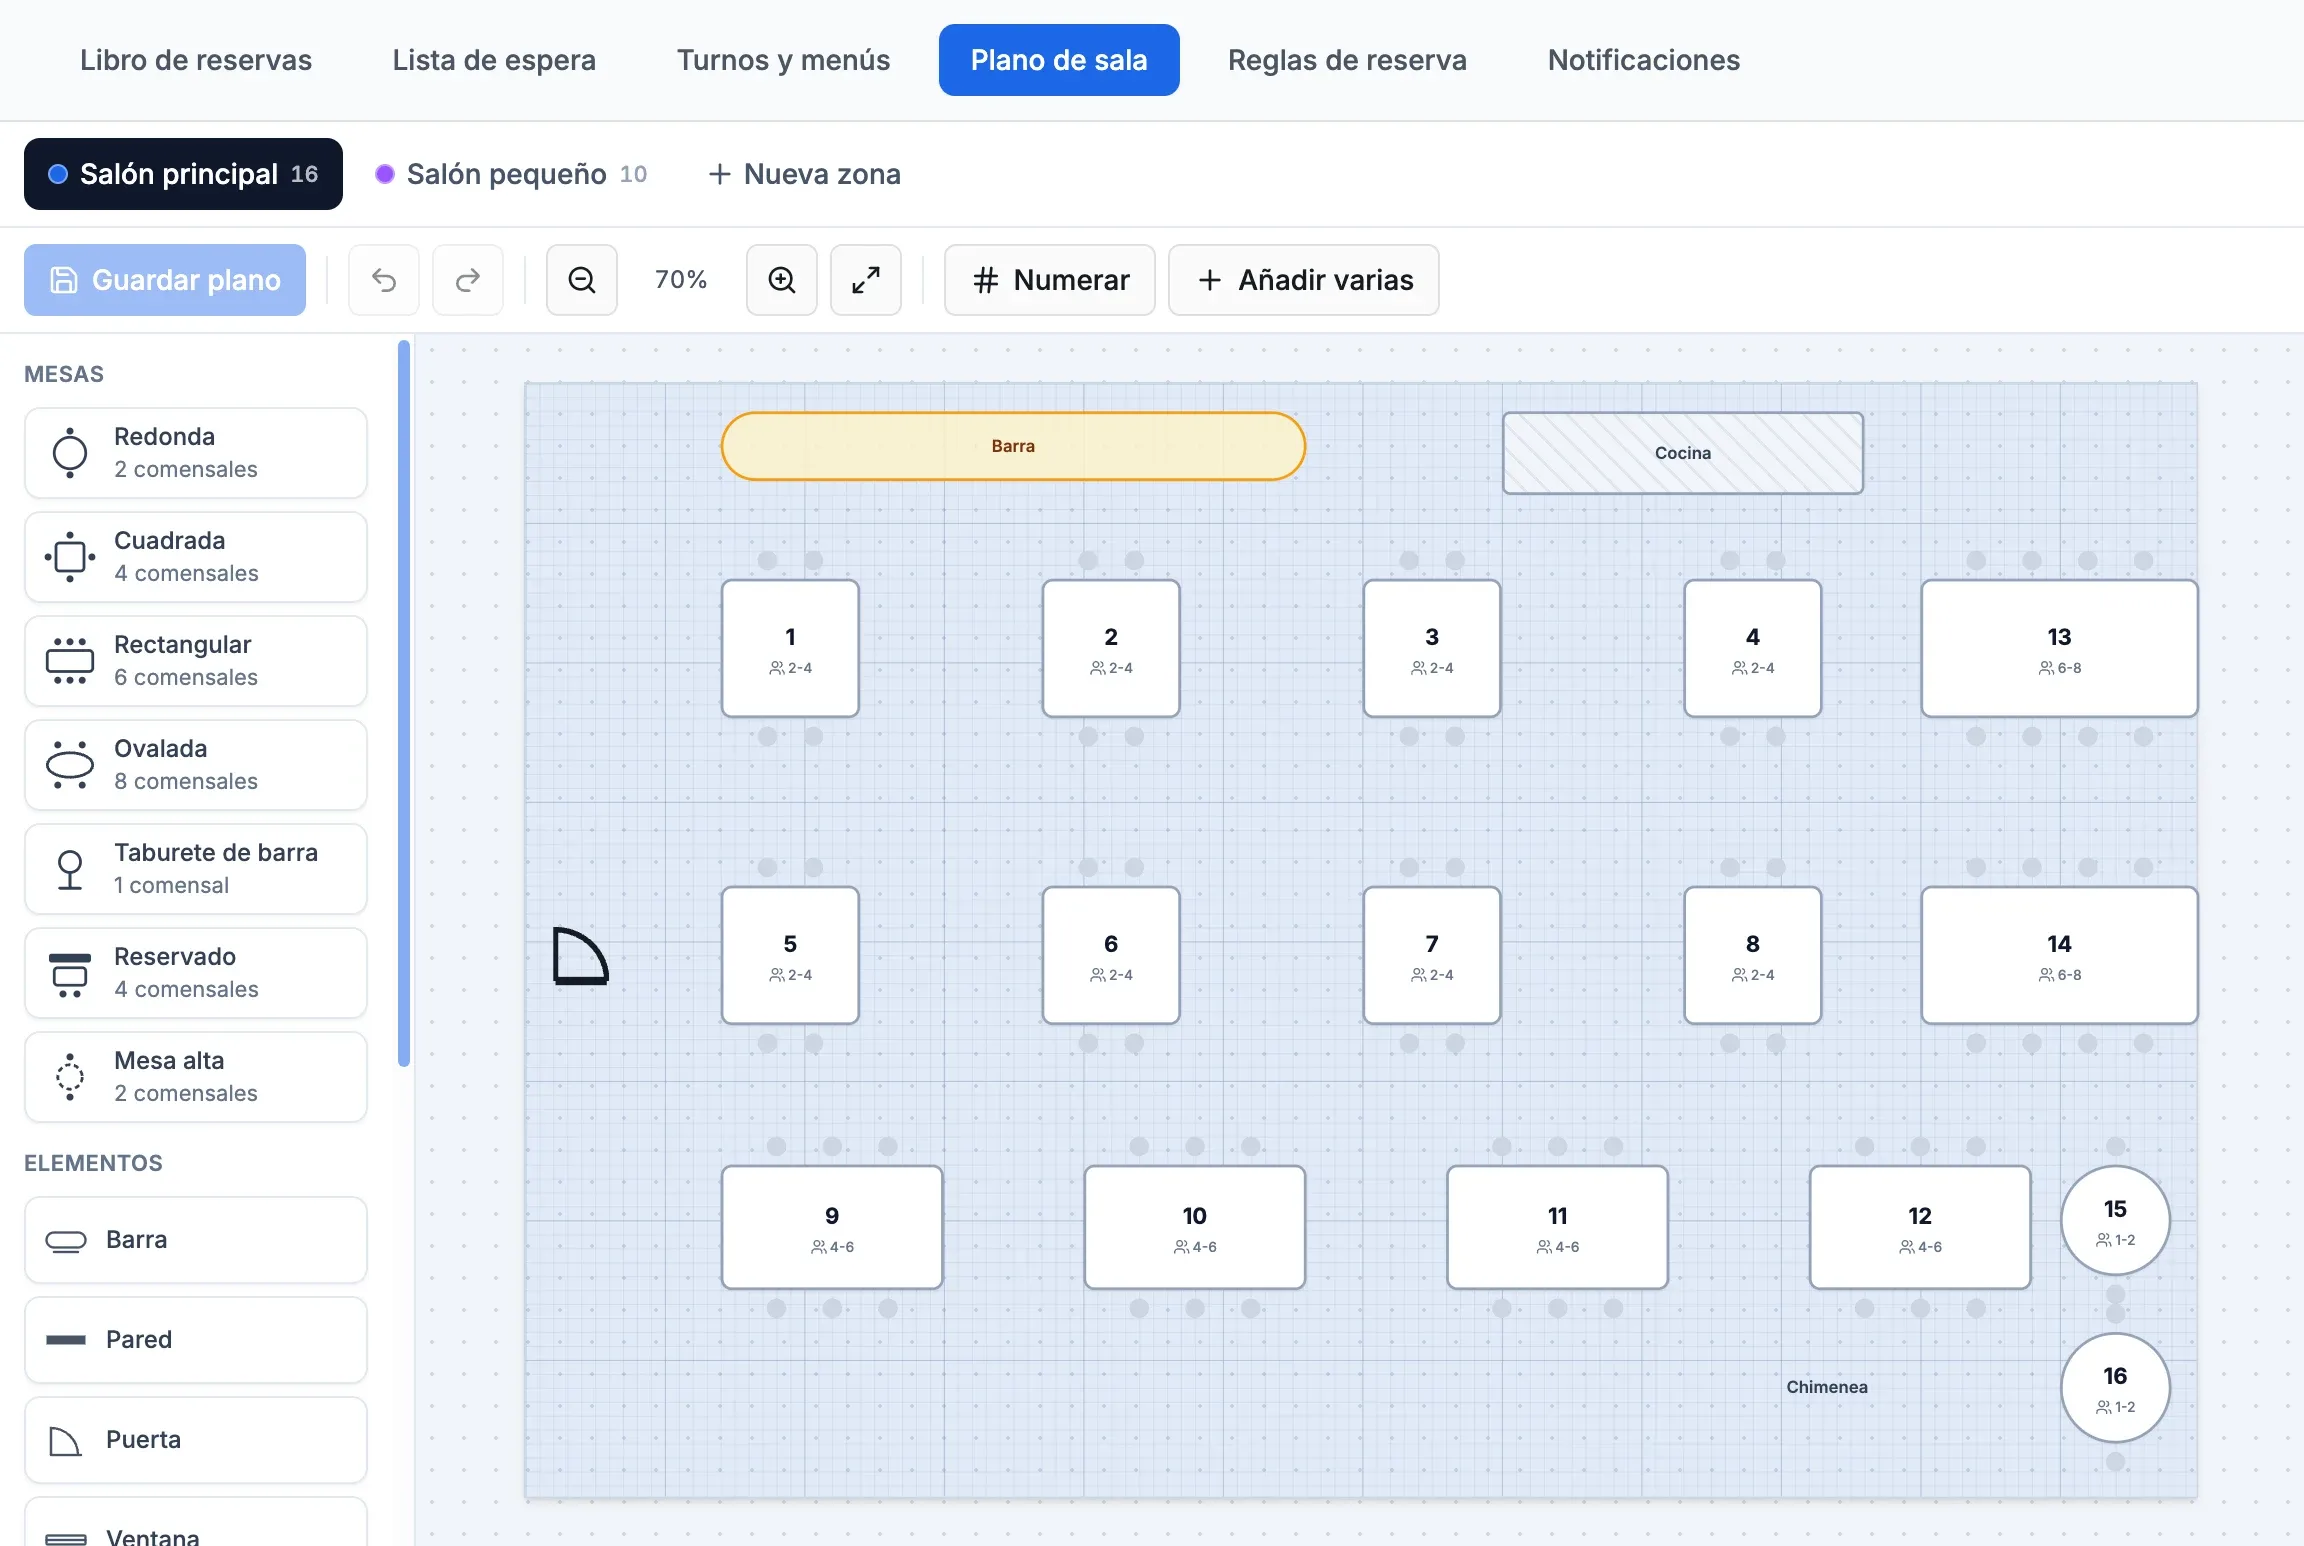Click the Añadir varias button
2304x1546 pixels.
click(x=1304, y=280)
